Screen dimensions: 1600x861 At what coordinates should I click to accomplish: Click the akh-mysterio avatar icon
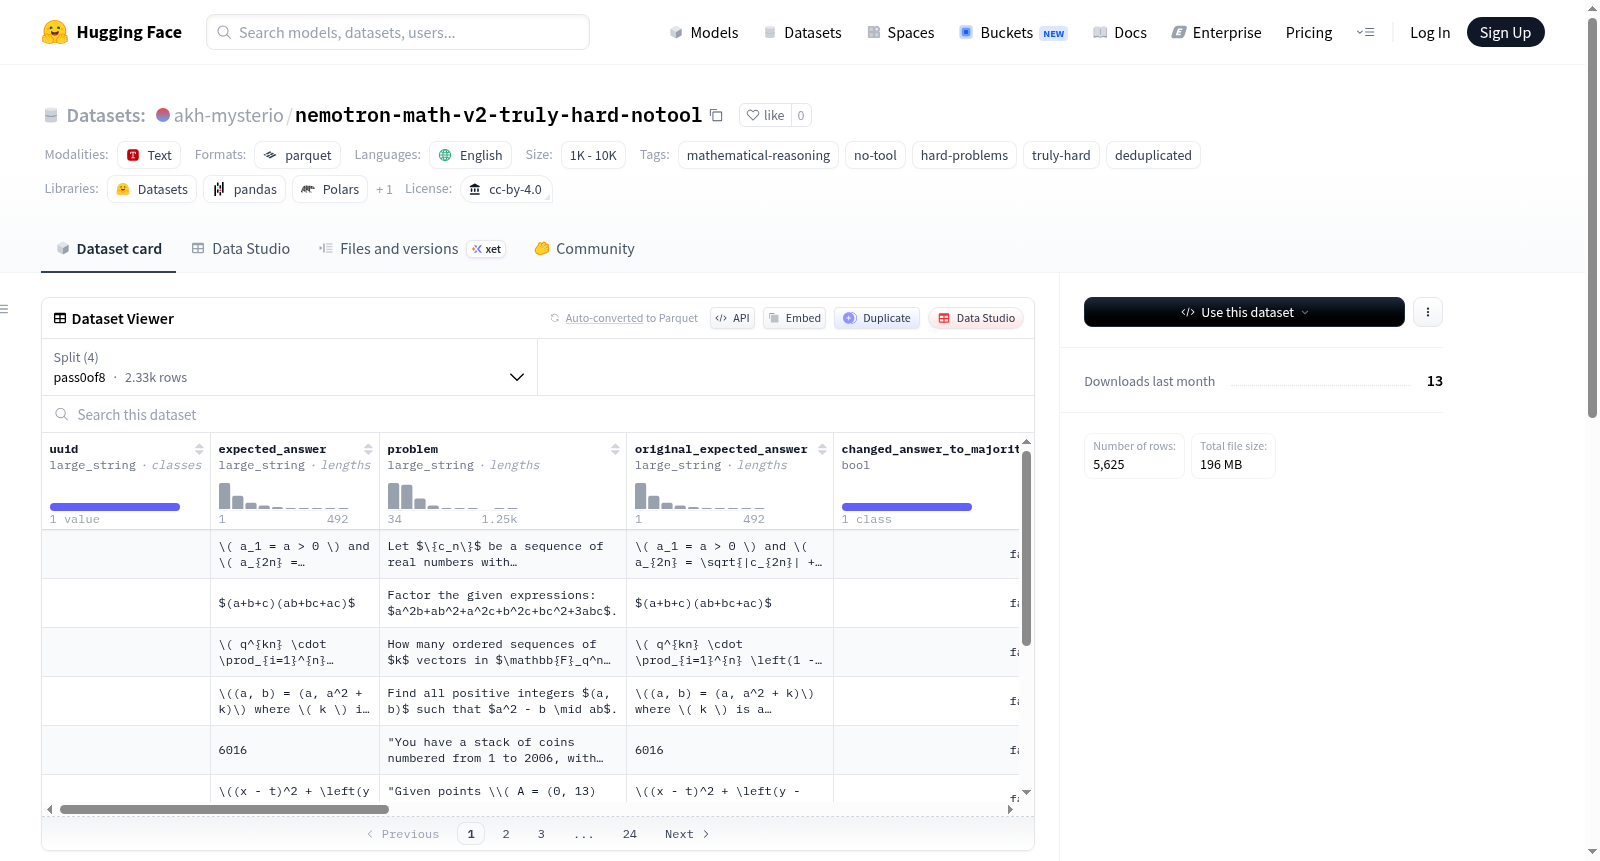pyautogui.click(x=163, y=115)
